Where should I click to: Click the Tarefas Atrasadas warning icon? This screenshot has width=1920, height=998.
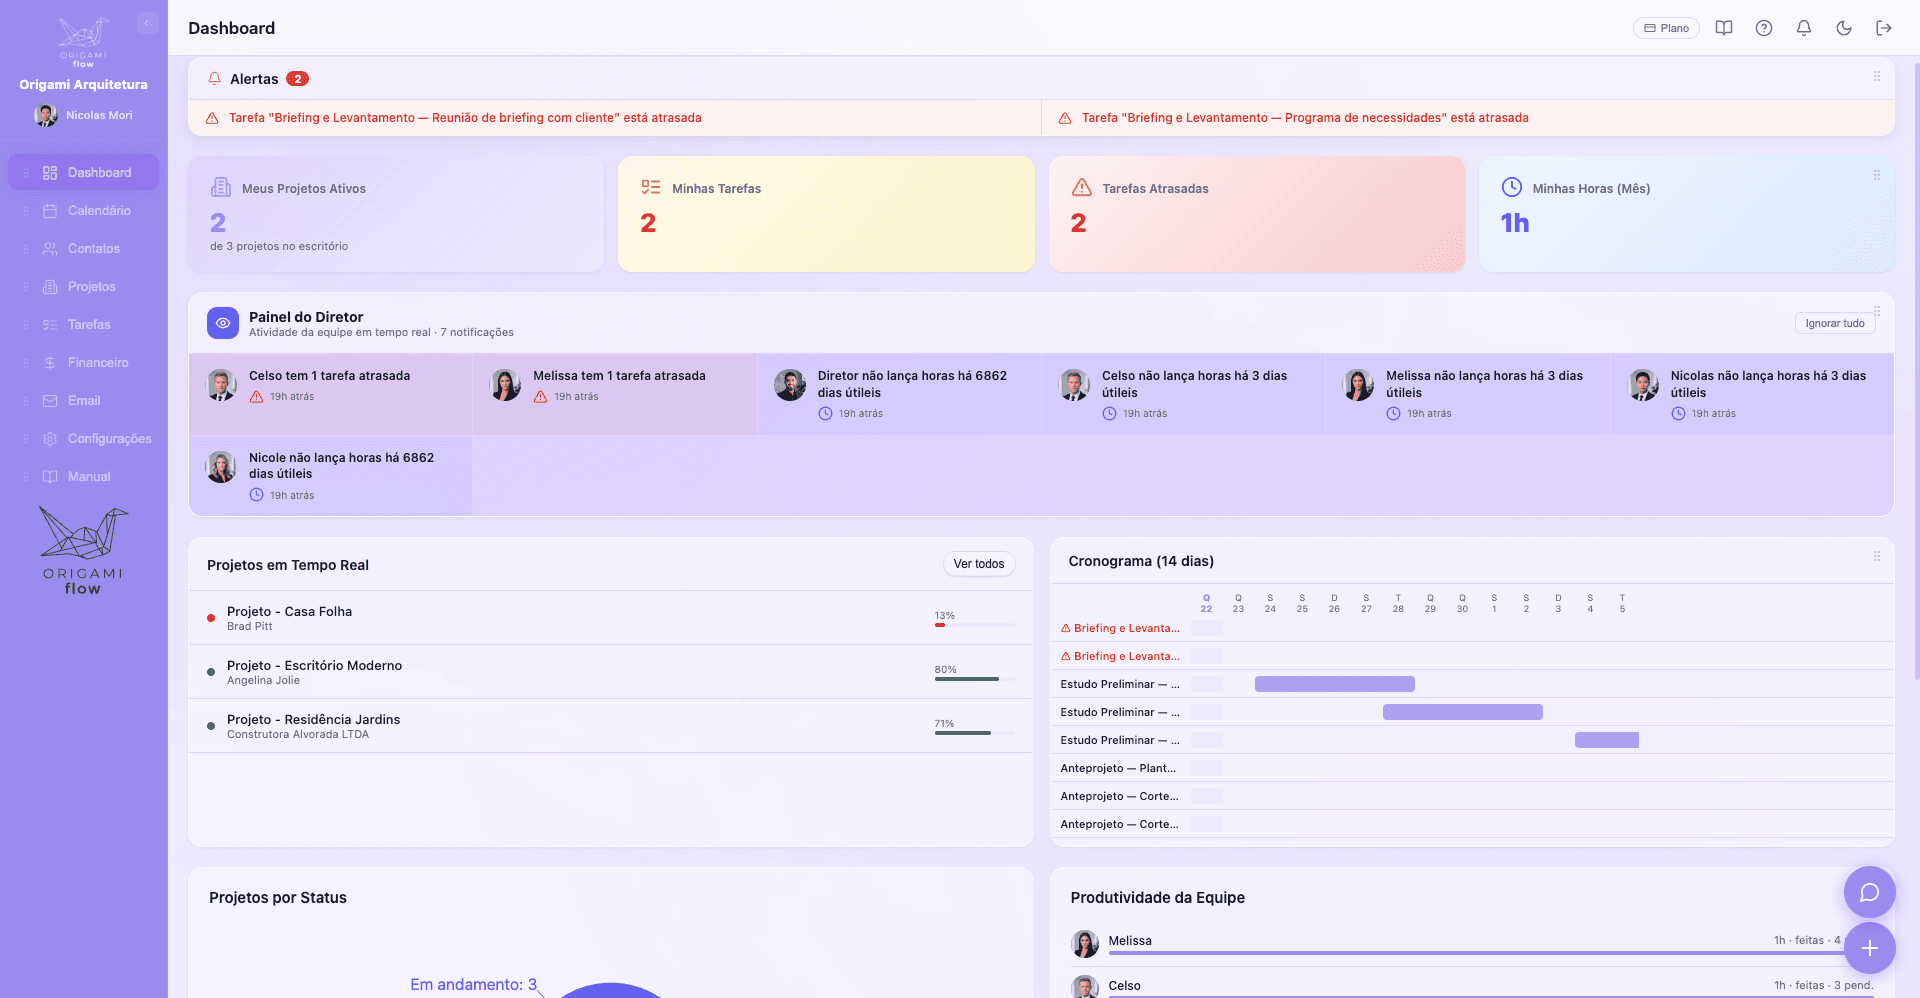tap(1082, 187)
